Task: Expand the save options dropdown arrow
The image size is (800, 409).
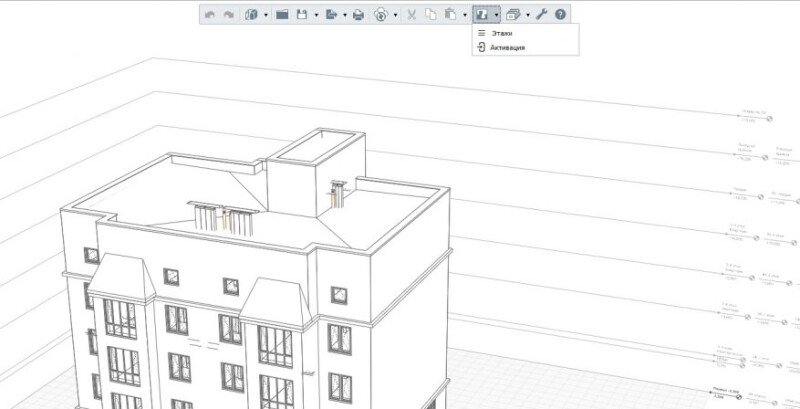Action: [316, 15]
